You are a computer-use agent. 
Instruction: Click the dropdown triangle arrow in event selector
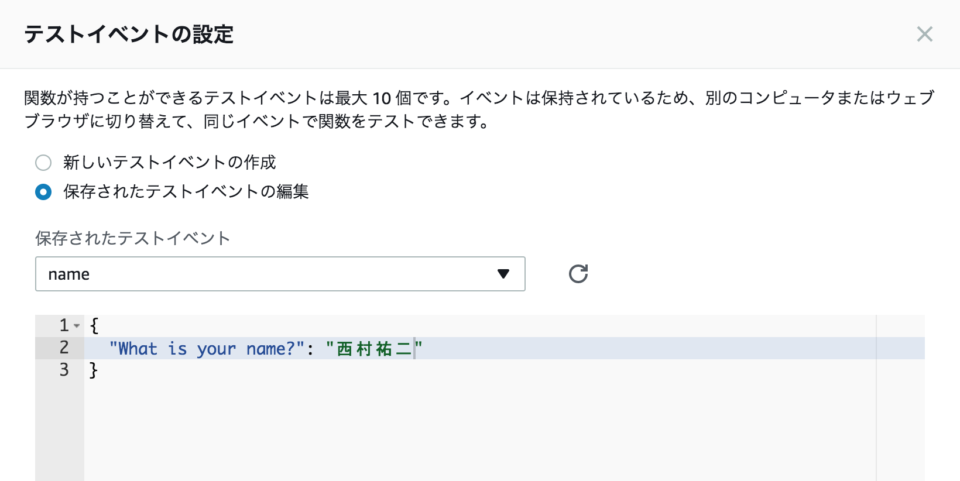503,274
